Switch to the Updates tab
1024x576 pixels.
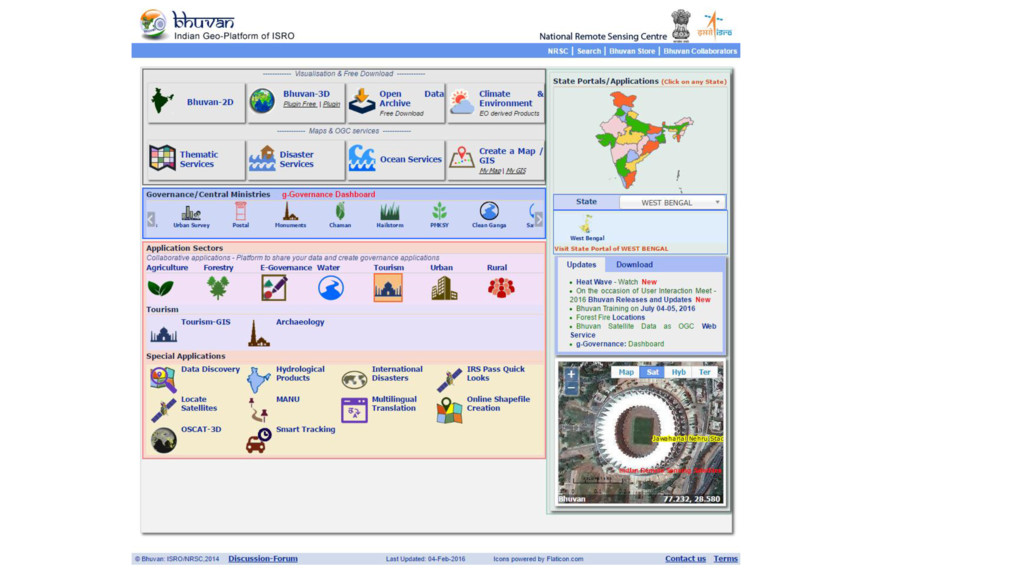(x=581, y=264)
